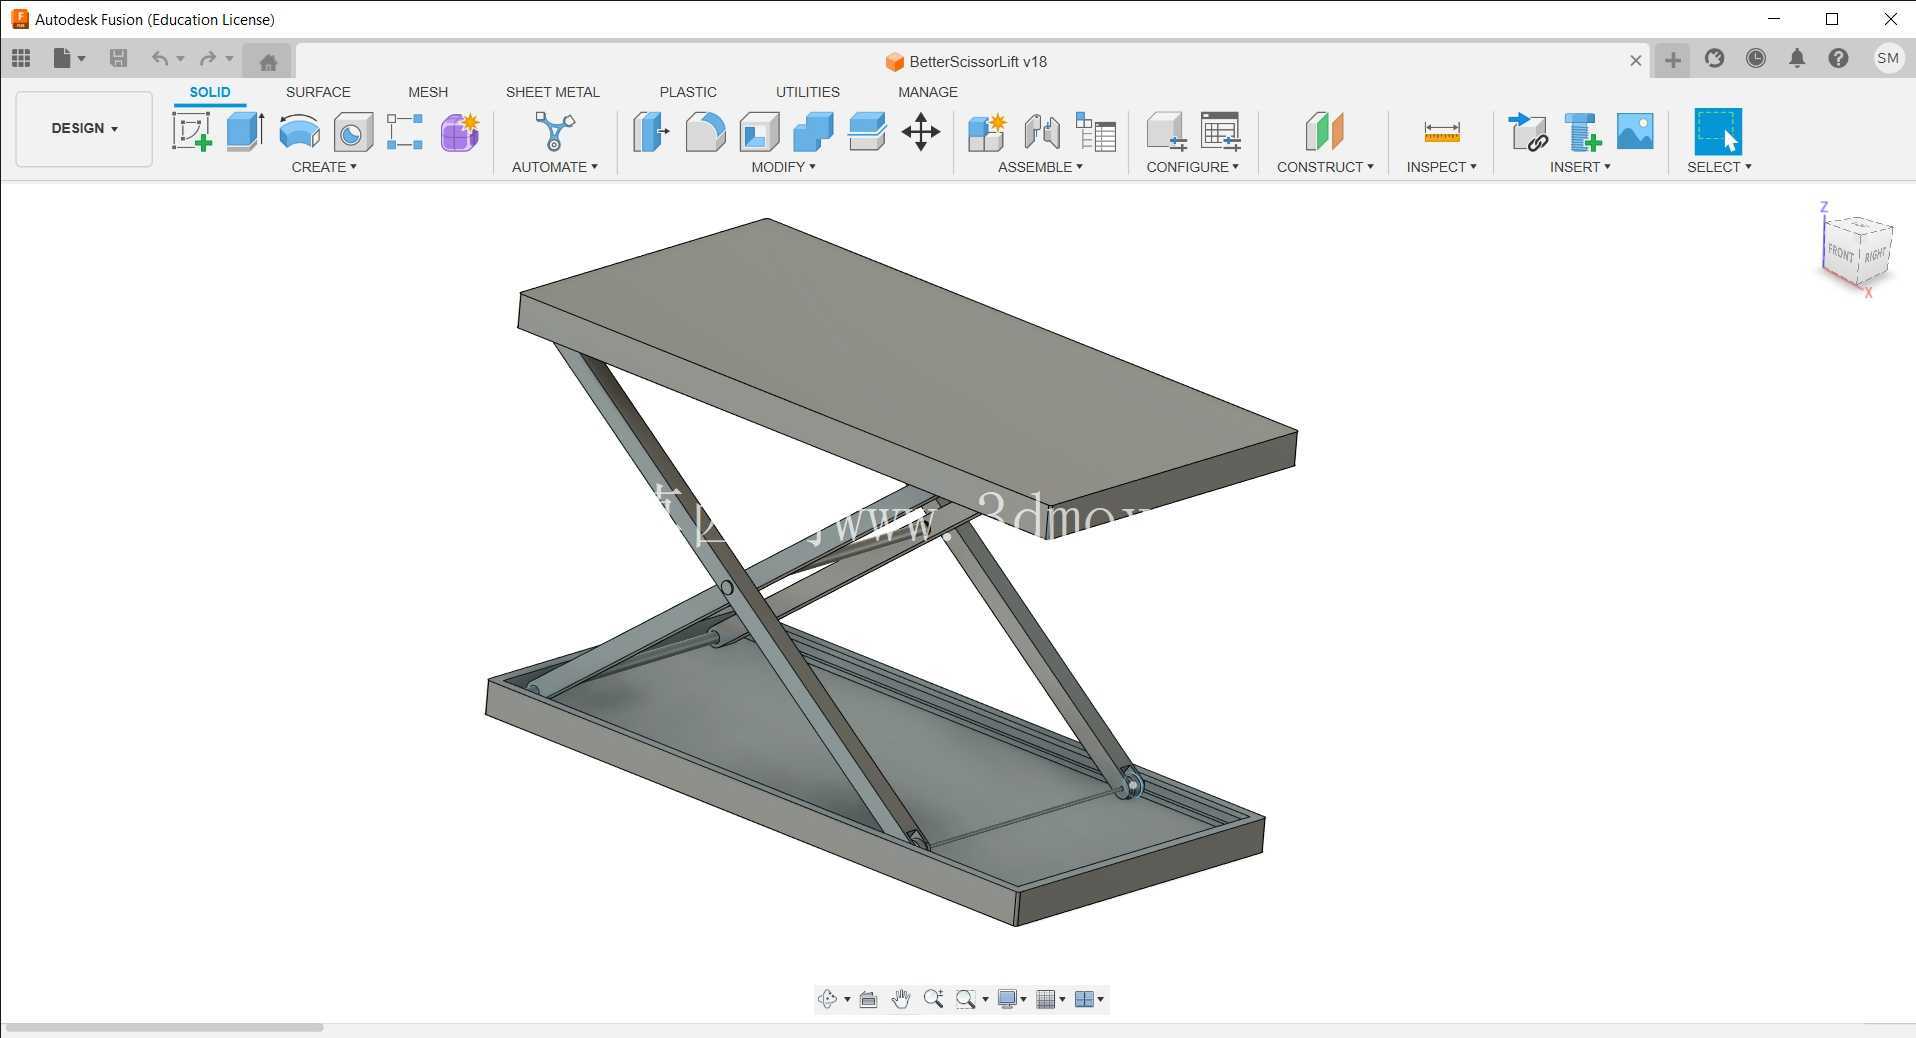Expand the CONSTRUCT menu
This screenshot has width=1916, height=1038.
point(1325,167)
